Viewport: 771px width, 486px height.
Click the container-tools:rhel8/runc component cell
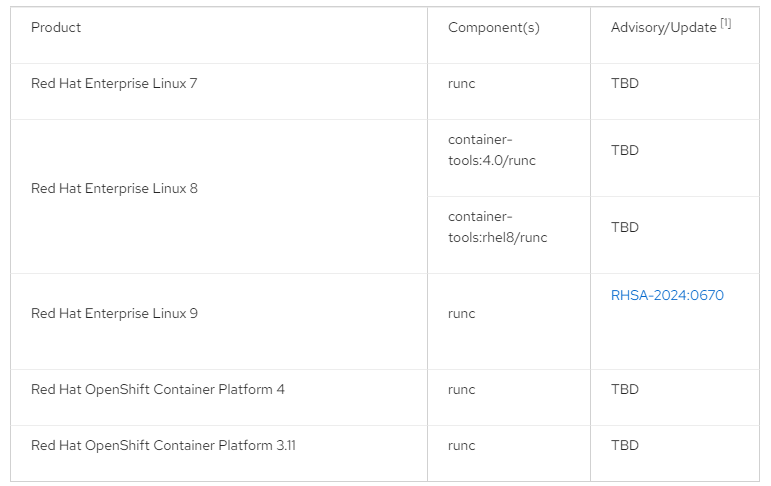pyautogui.click(x=509, y=235)
